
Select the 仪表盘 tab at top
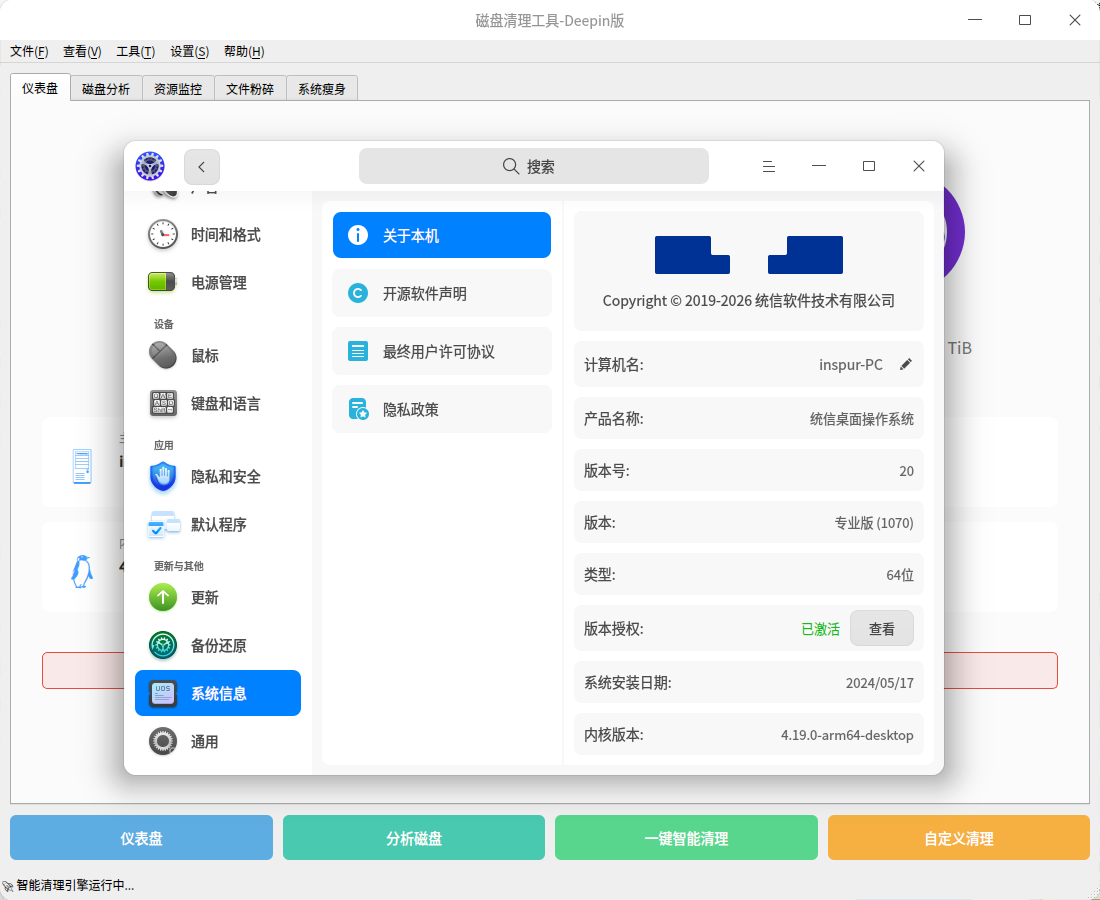pyautogui.click(x=40, y=88)
